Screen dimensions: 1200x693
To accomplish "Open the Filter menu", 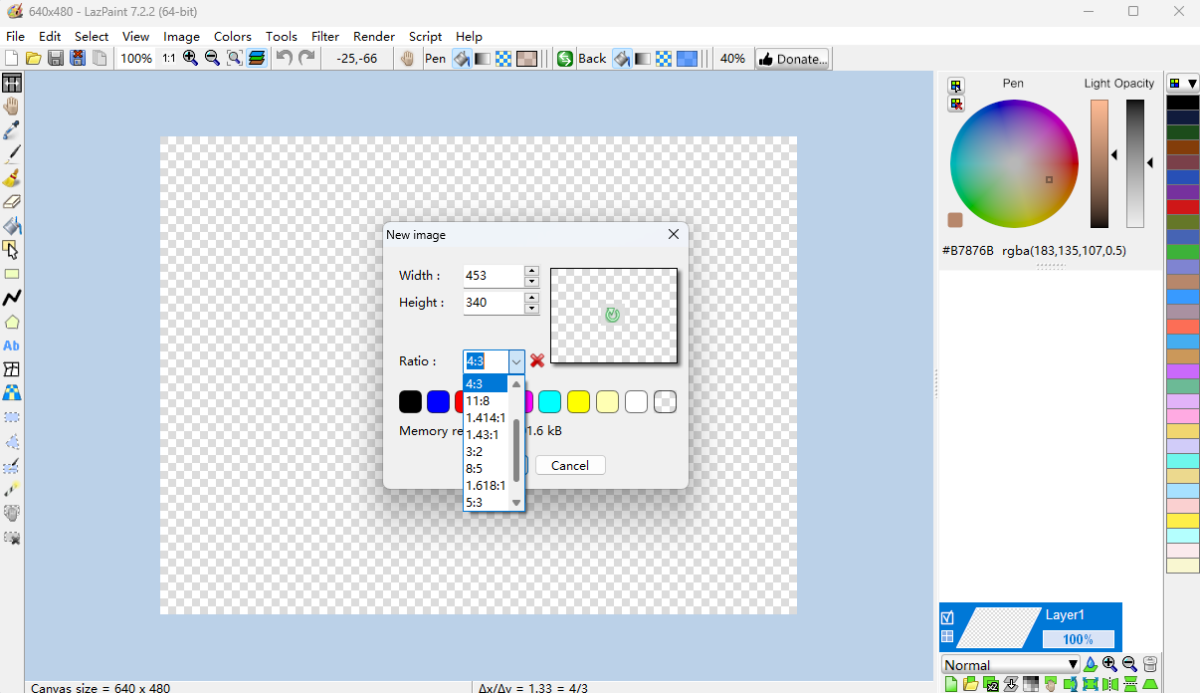I will (324, 36).
